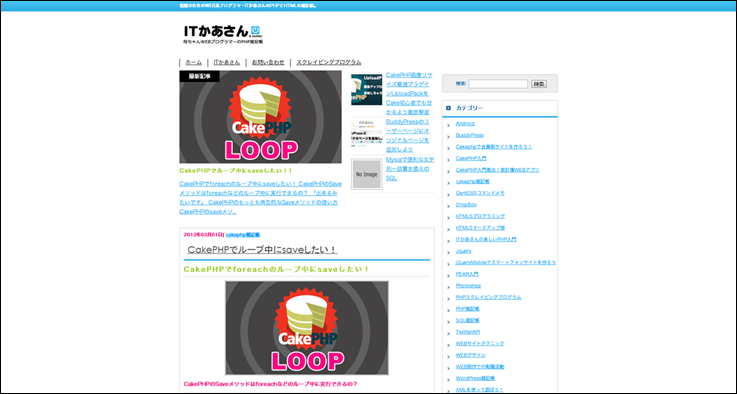Open the CentOS5コマンドメモ category
This screenshot has width=737, height=394.
click(x=480, y=193)
